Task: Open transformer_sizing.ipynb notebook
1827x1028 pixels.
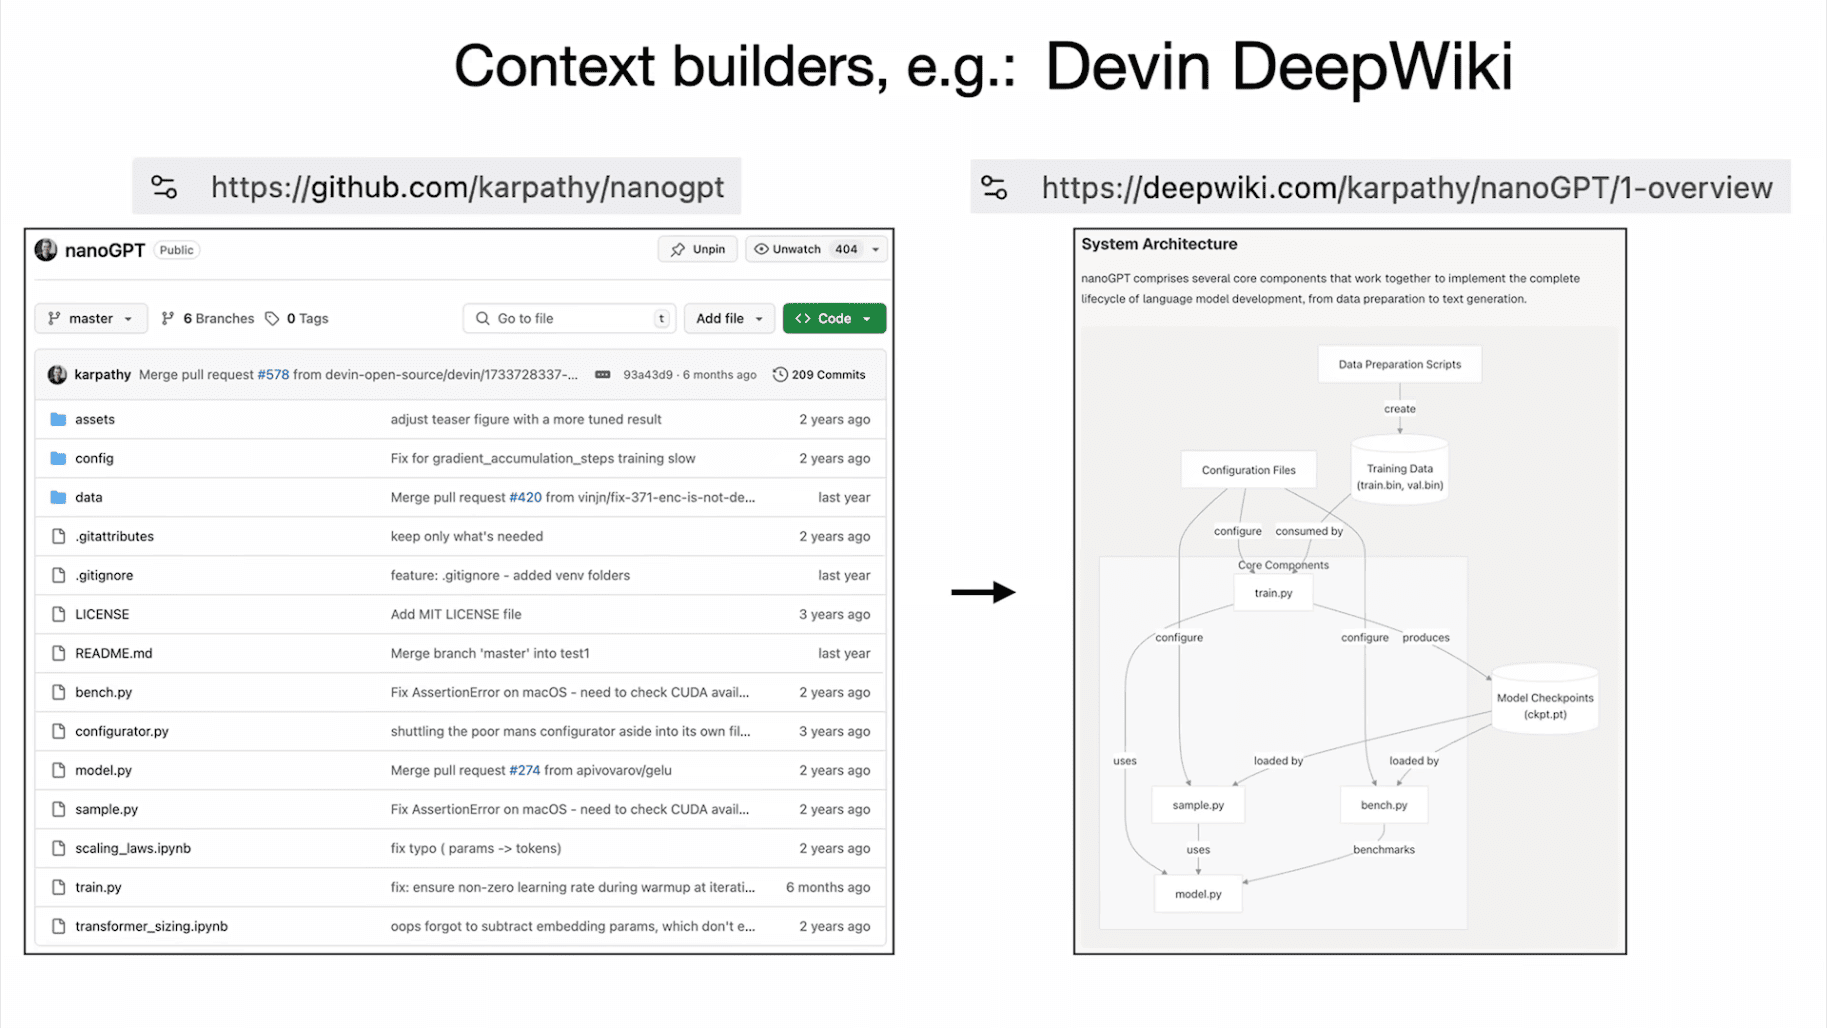Action: [152, 926]
